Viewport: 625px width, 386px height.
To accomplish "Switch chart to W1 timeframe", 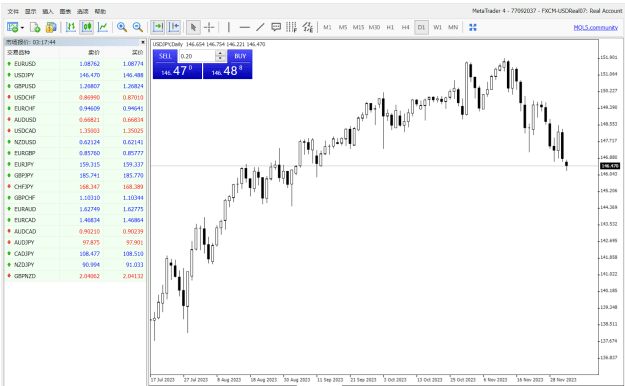I will (x=437, y=27).
